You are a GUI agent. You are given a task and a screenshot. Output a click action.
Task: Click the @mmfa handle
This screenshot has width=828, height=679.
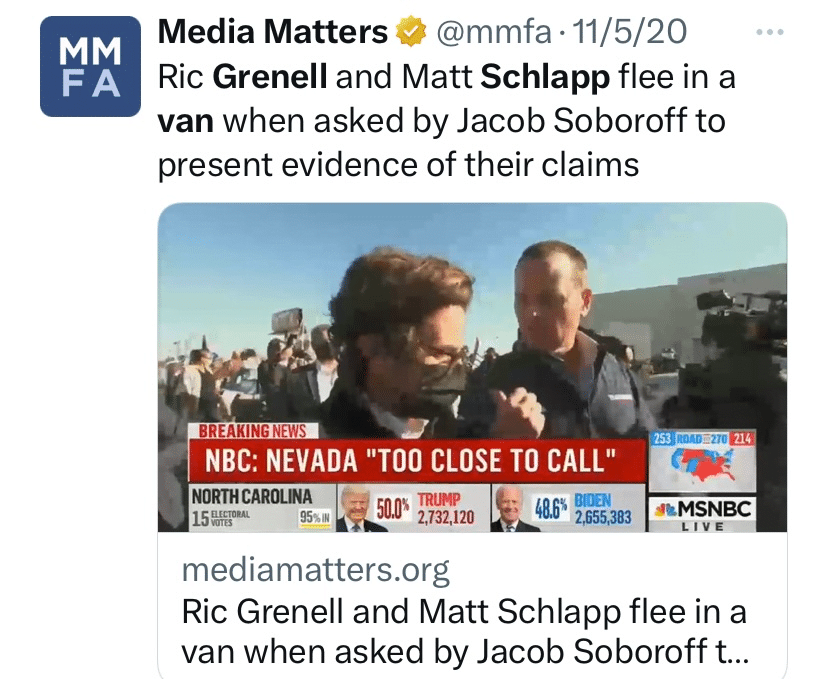click(489, 33)
